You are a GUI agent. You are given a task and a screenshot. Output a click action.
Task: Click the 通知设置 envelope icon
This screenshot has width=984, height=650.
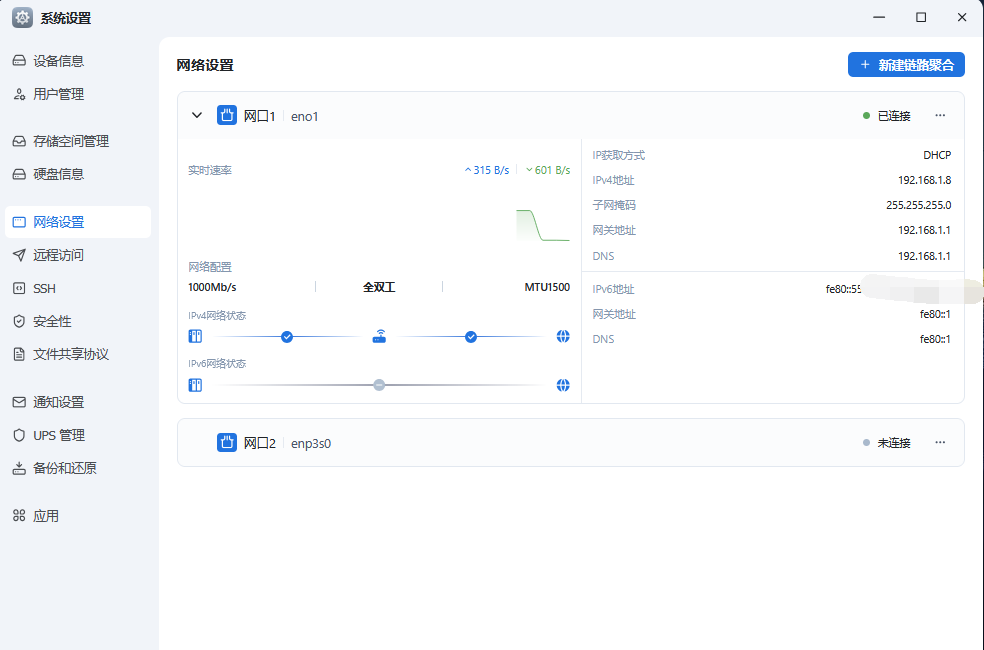tap(19, 402)
